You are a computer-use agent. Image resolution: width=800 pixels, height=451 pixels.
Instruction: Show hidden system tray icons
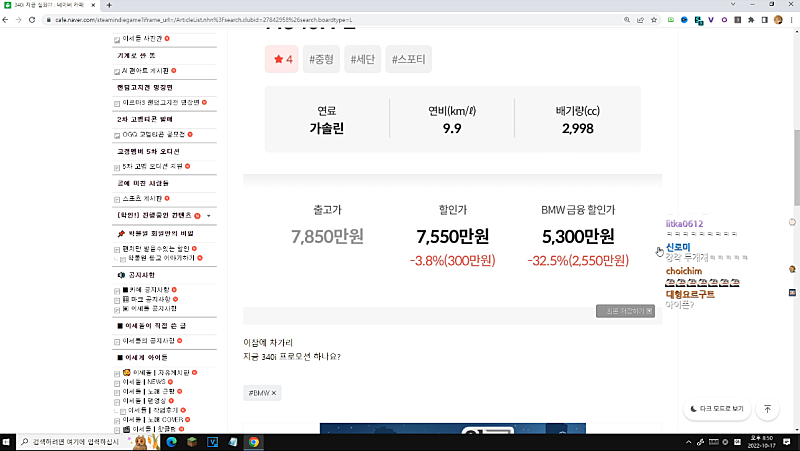pos(688,442)
